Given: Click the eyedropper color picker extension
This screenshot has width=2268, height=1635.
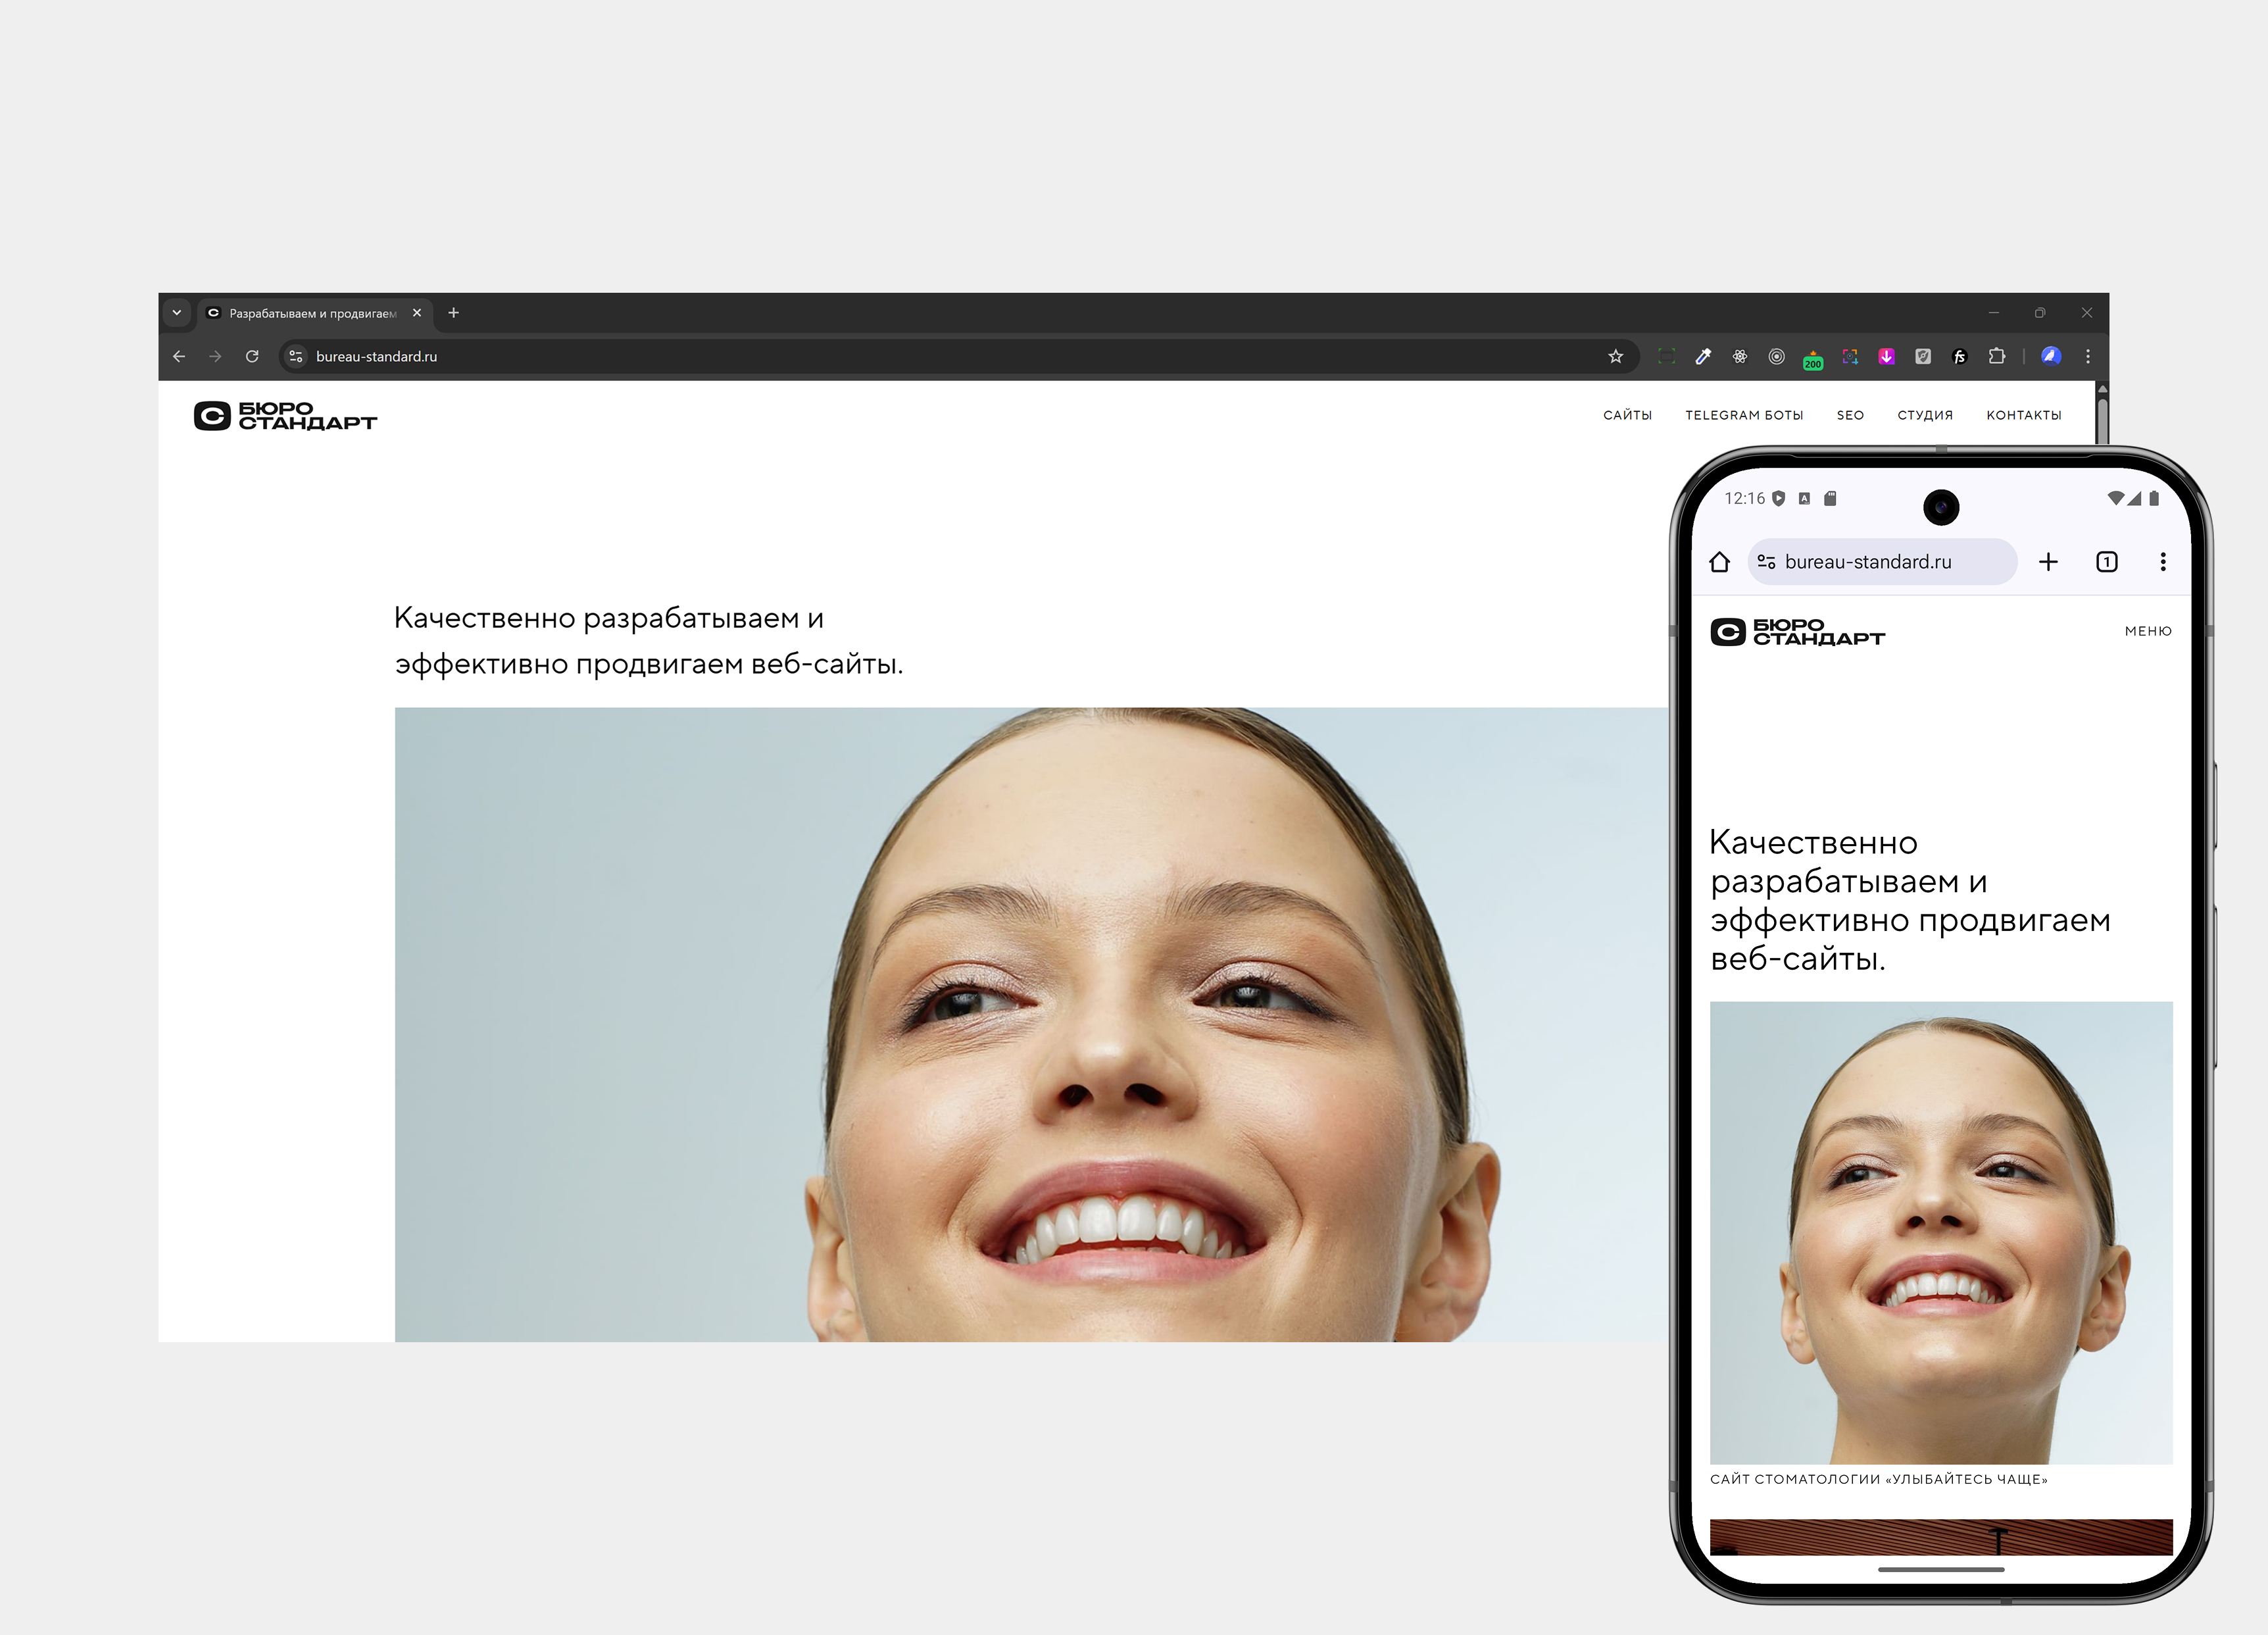Looking at the screenshot, I should click(1703, 357).
